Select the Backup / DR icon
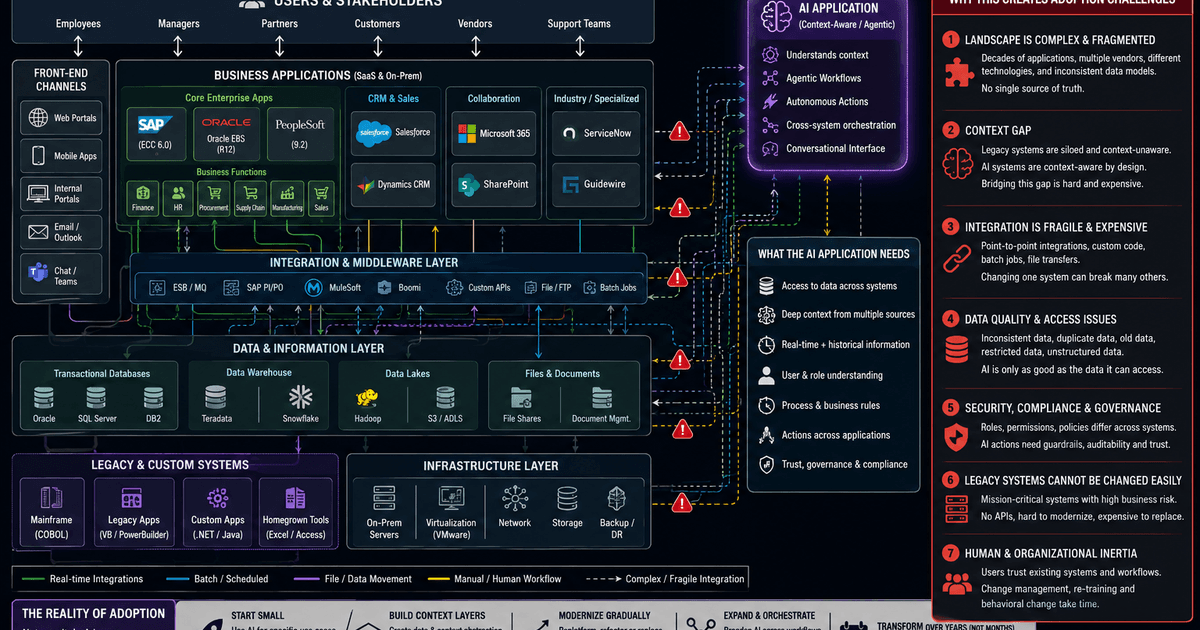 tap(617, 499)
